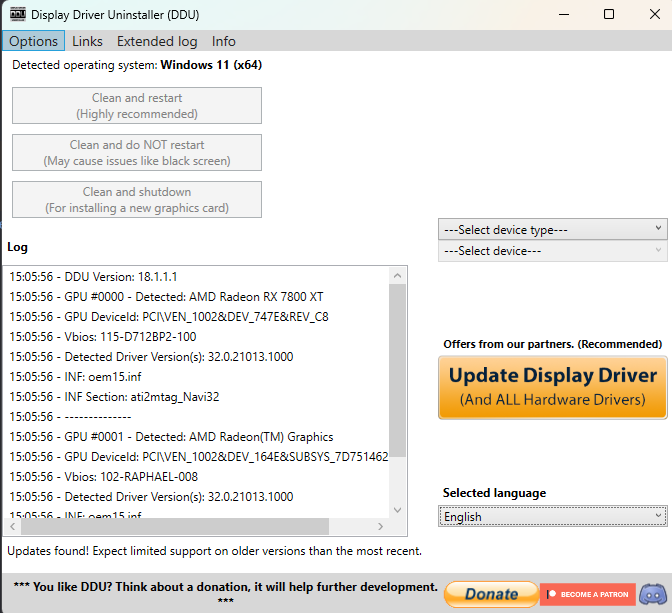Click Clean and do NOT restart button
The width and height of the screenshot is (672, 613).
pyautogui.click(x=137, y=153)
